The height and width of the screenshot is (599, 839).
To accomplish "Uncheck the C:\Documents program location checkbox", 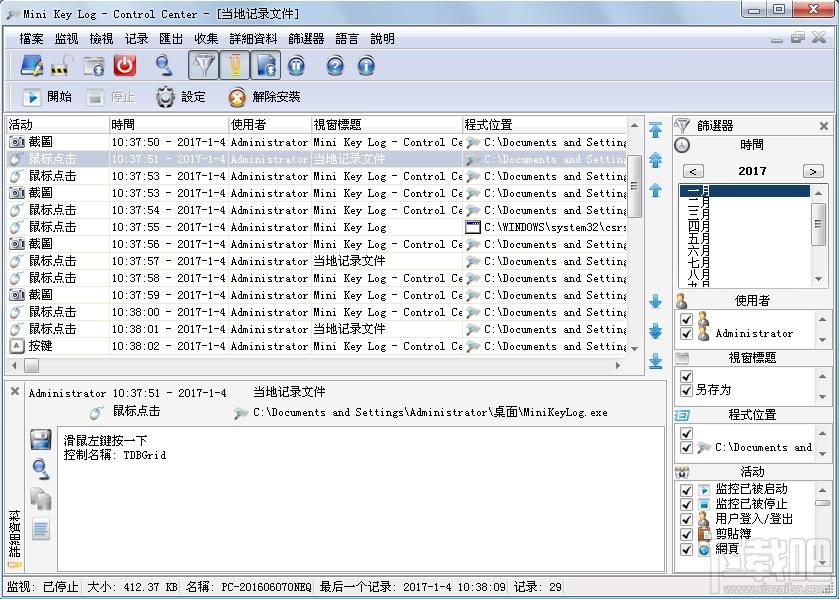I will click(687, 448).
